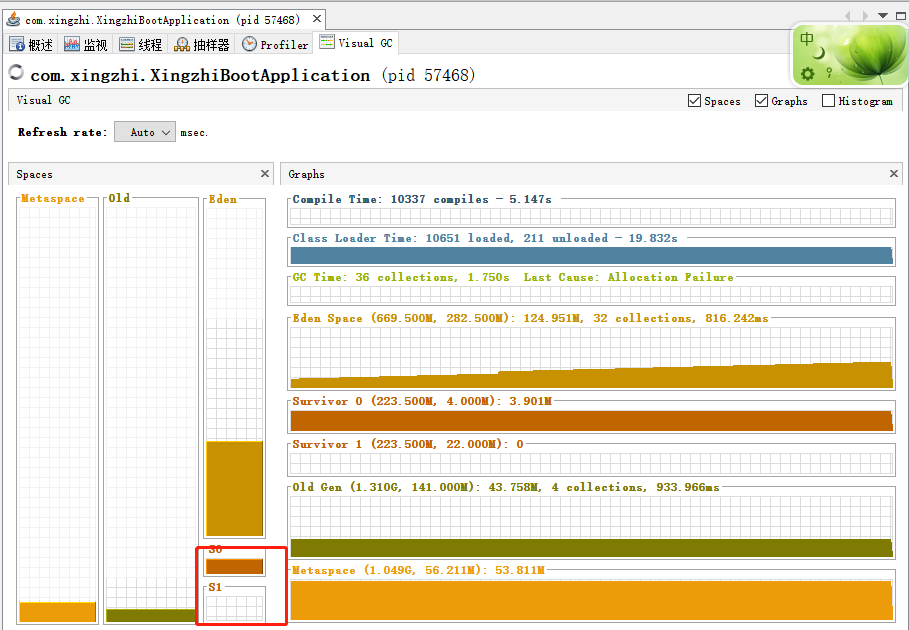Click the Metaspace graph at the bottom
Screen dimensions: 909x630
click(591, 600)
